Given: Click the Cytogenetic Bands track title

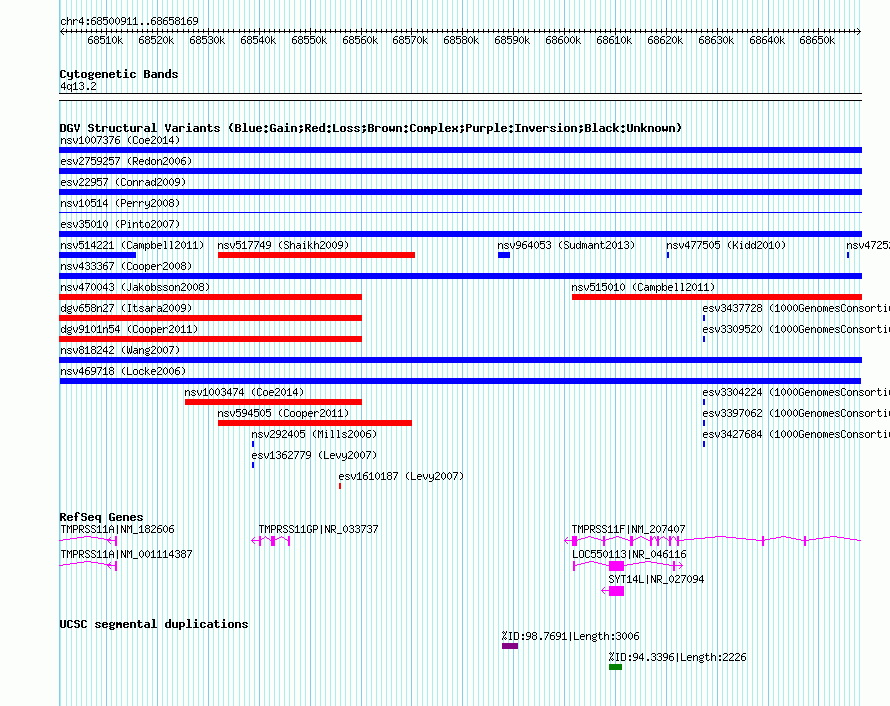Looking at the screenshot, I should pyautogui.click(x=119, y=74).
